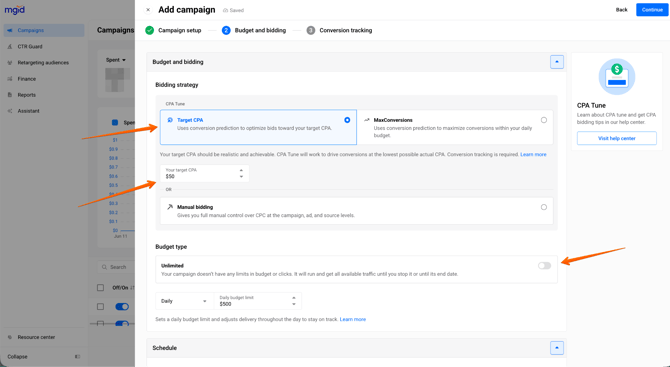Click the Reports icon
Screen dimensions: 670x367
(x=10, y=95)
